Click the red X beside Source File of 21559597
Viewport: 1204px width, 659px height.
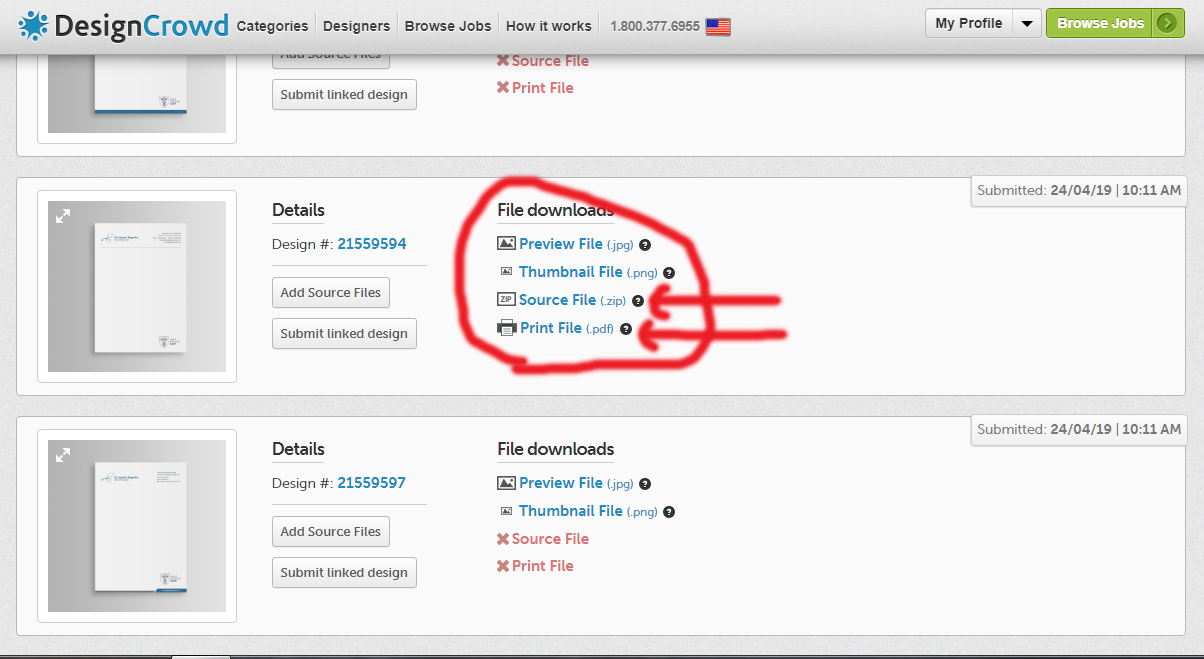click(x=503, y=539)
